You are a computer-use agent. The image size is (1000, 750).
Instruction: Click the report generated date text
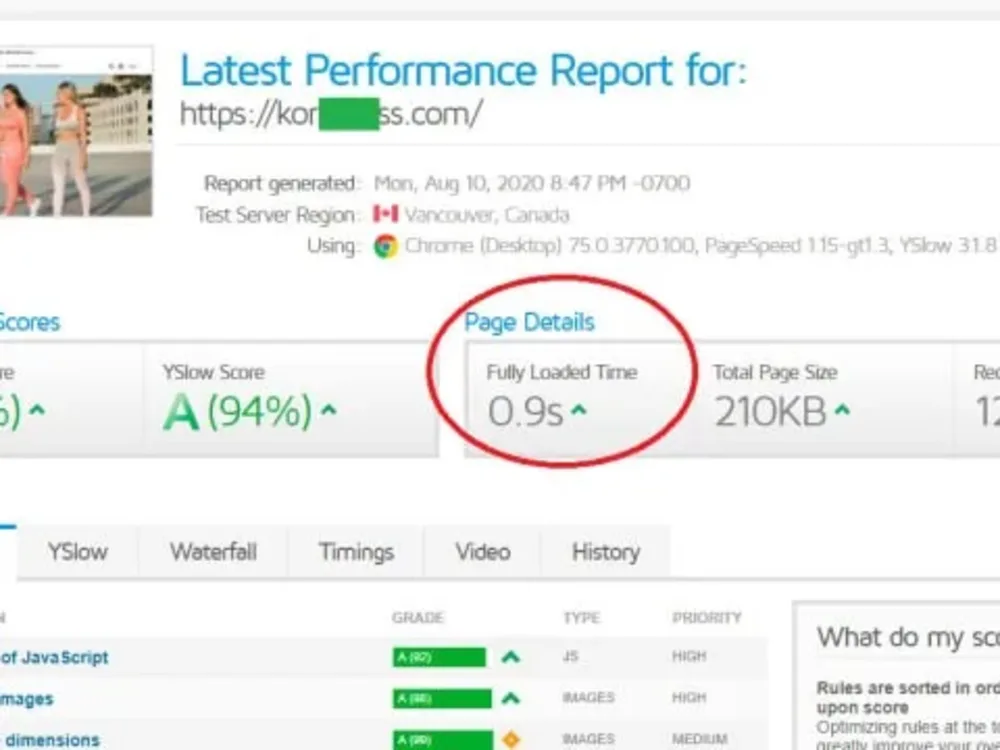coord(532,184)
